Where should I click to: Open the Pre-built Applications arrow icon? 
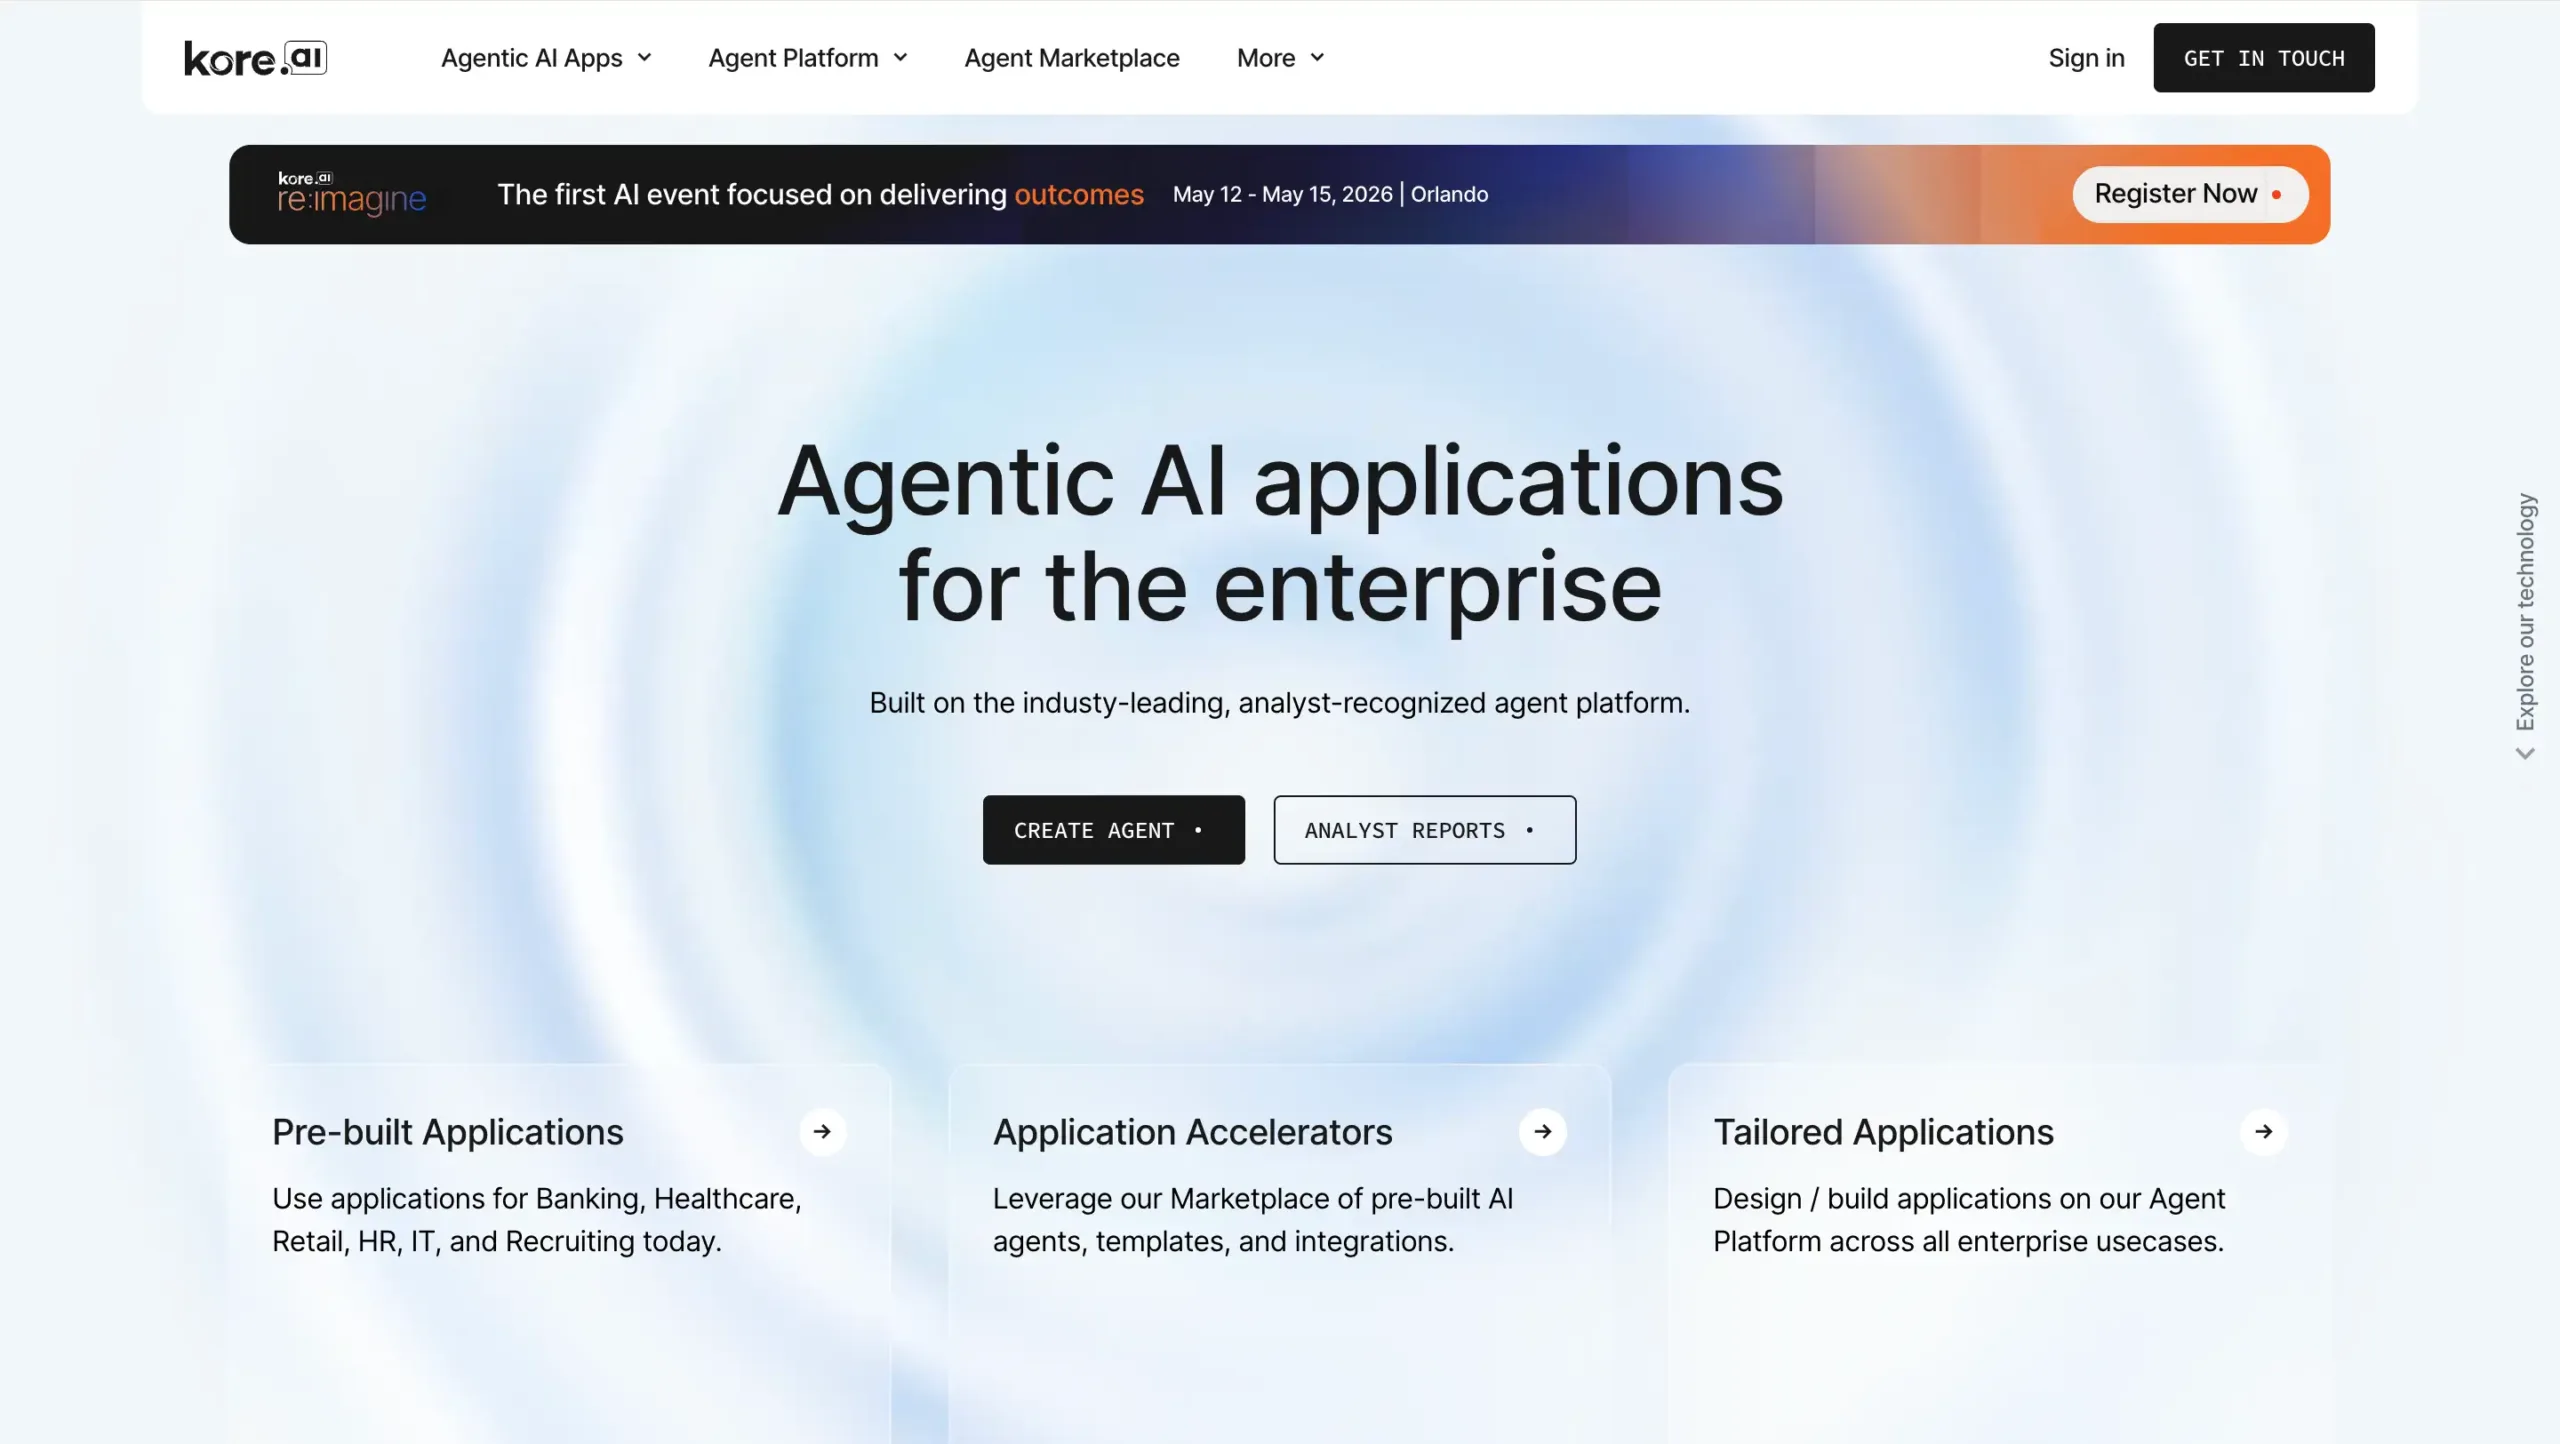[822, 1132]
